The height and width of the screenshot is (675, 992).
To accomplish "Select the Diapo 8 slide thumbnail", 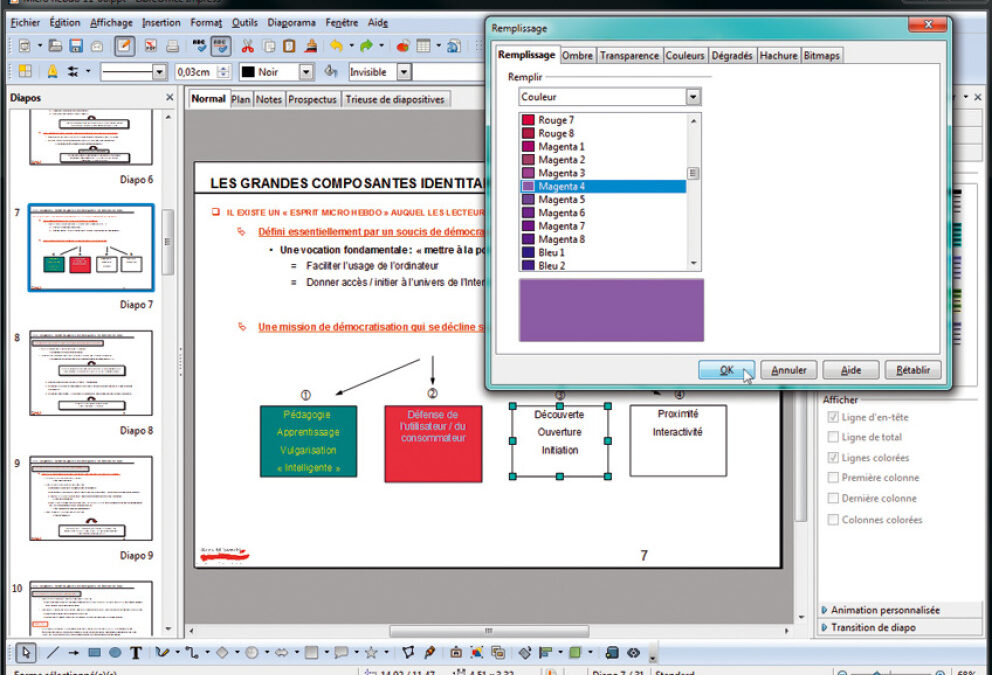I will (x=91, y=373).
